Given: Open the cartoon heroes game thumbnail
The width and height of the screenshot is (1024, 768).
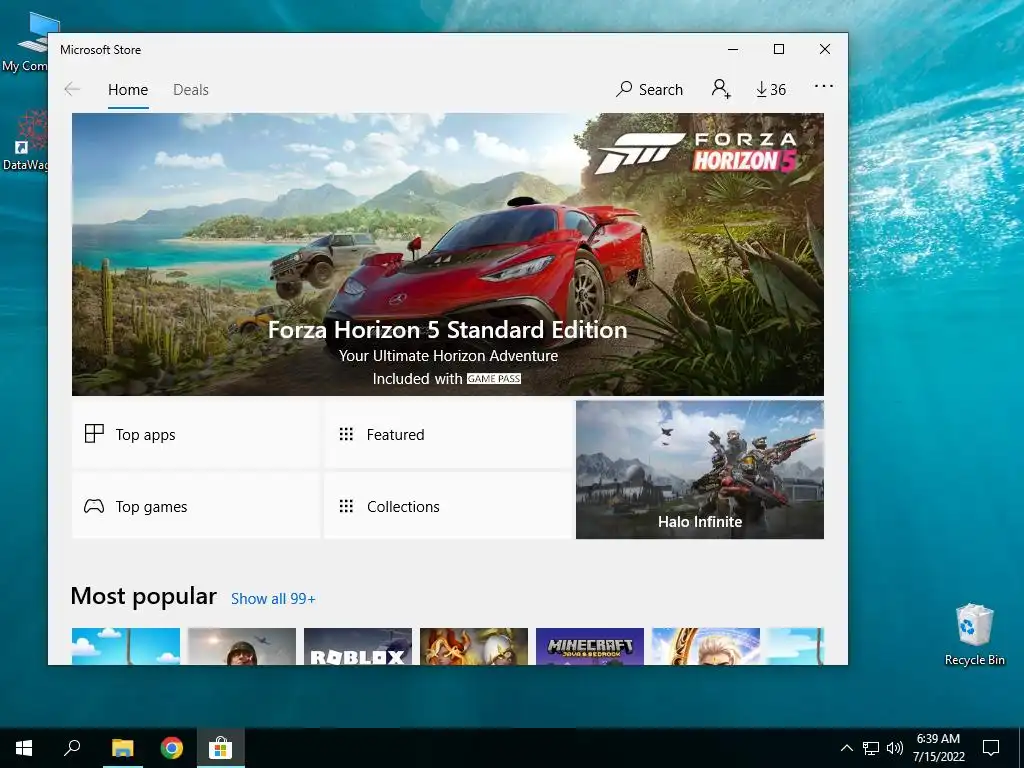Looking at the screenshot, I should pyautogui.click(x=473, y=647).
